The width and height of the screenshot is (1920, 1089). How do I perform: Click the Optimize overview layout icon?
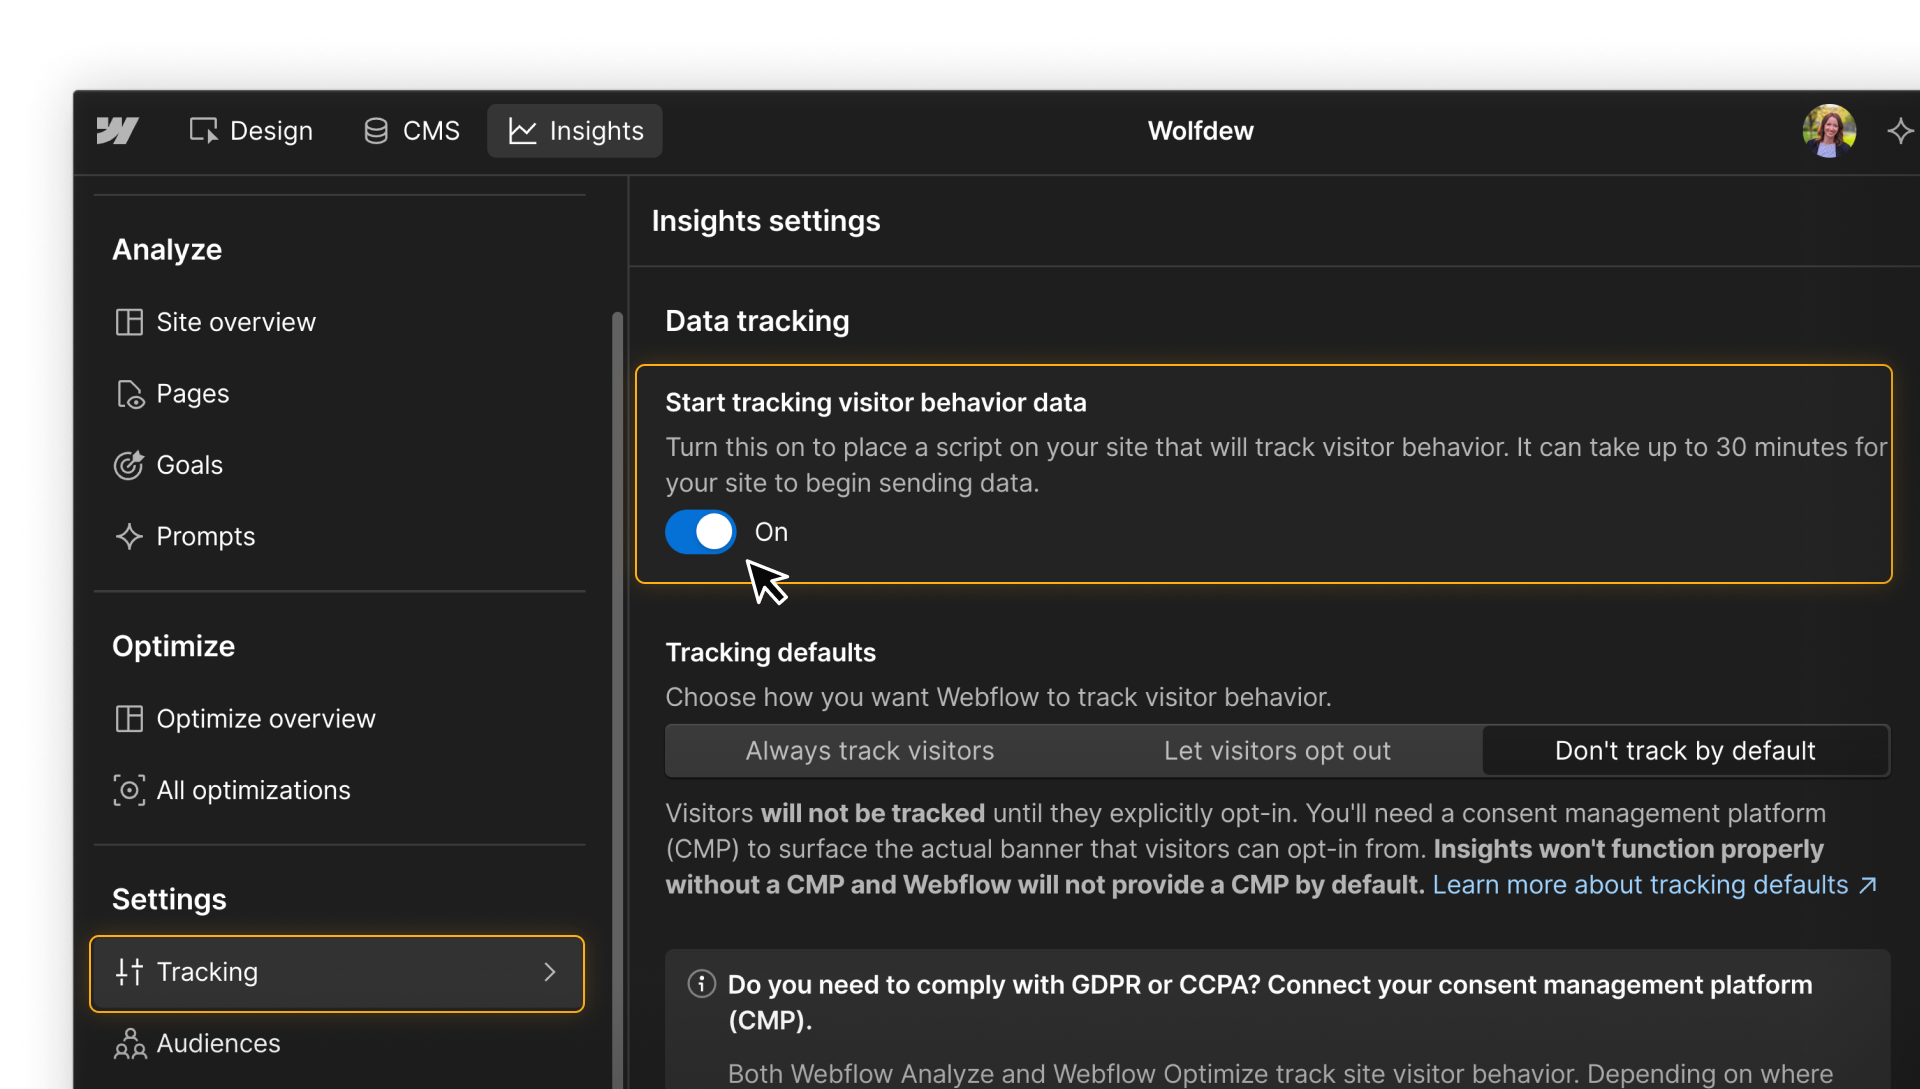[x=129, y=719]
